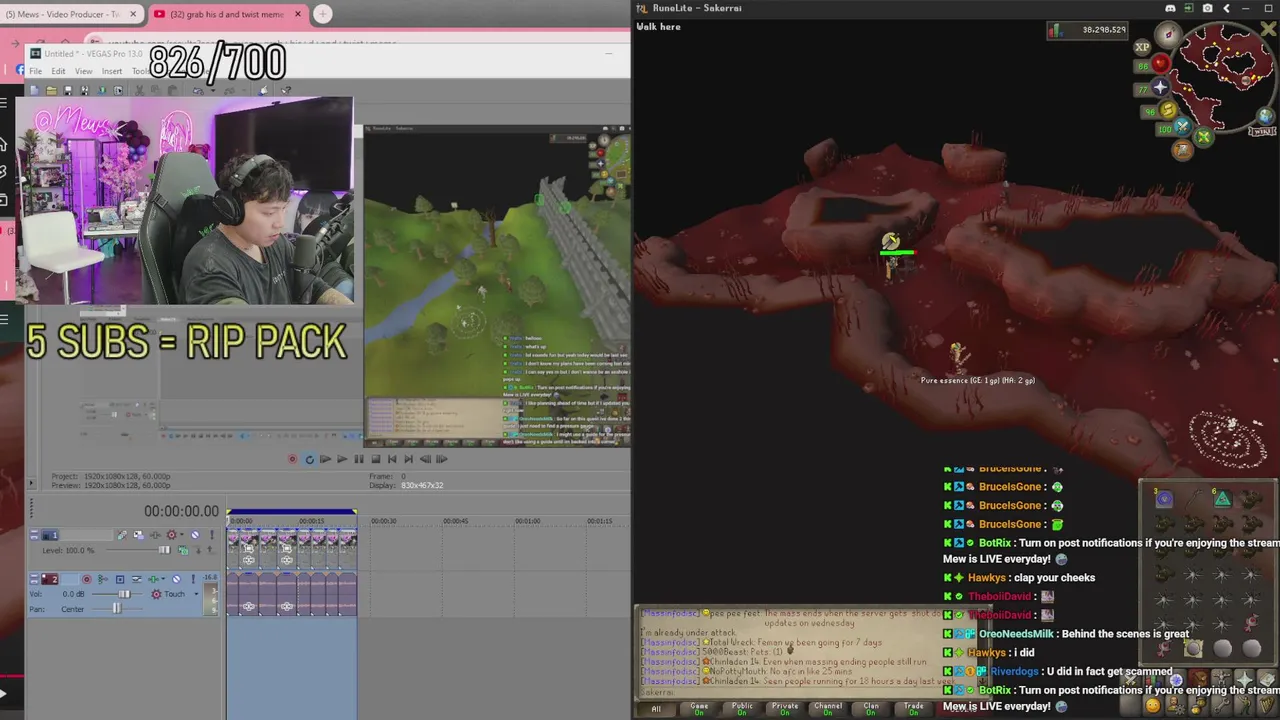This screenshot has width=1280, height=720.
Task: Open the Edit menu in VEGAS
Action: coord(58,71)
